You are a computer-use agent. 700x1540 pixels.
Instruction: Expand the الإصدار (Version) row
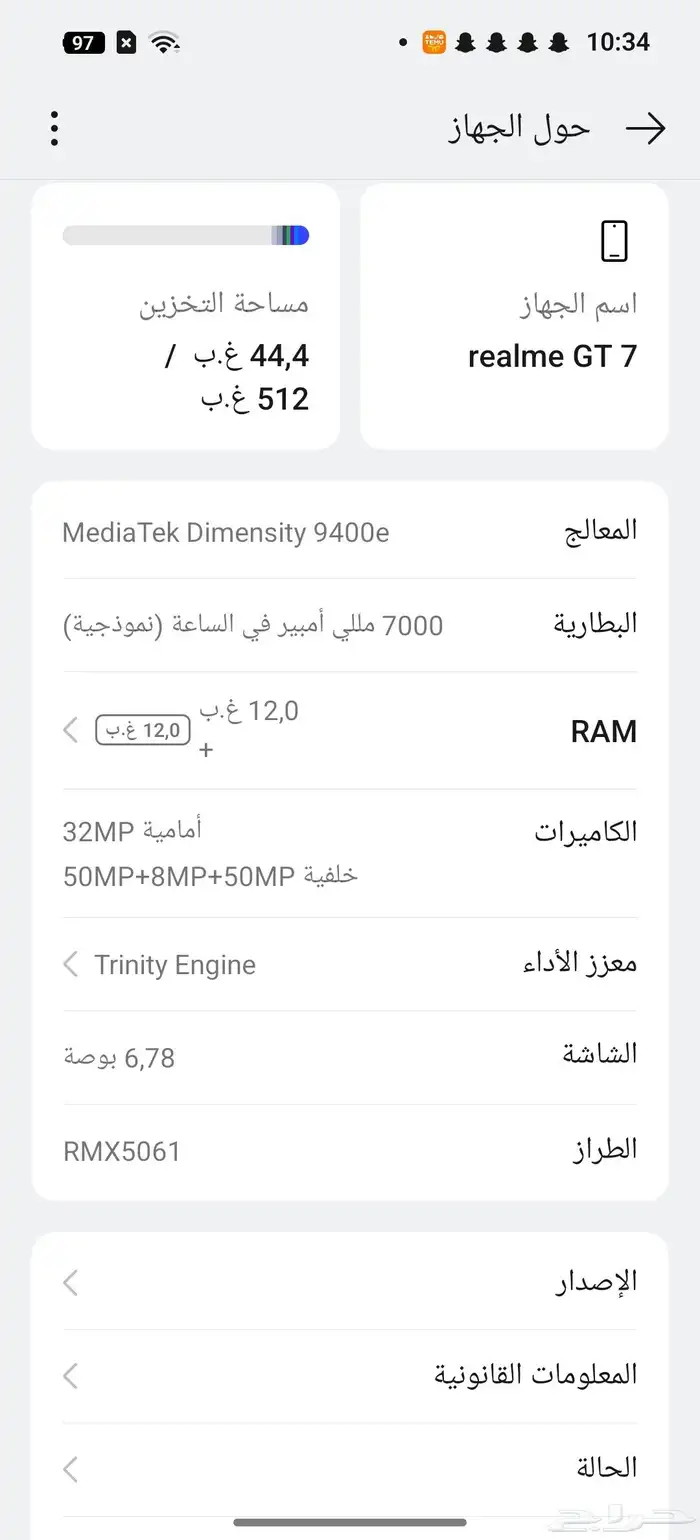click(350, 1282)
